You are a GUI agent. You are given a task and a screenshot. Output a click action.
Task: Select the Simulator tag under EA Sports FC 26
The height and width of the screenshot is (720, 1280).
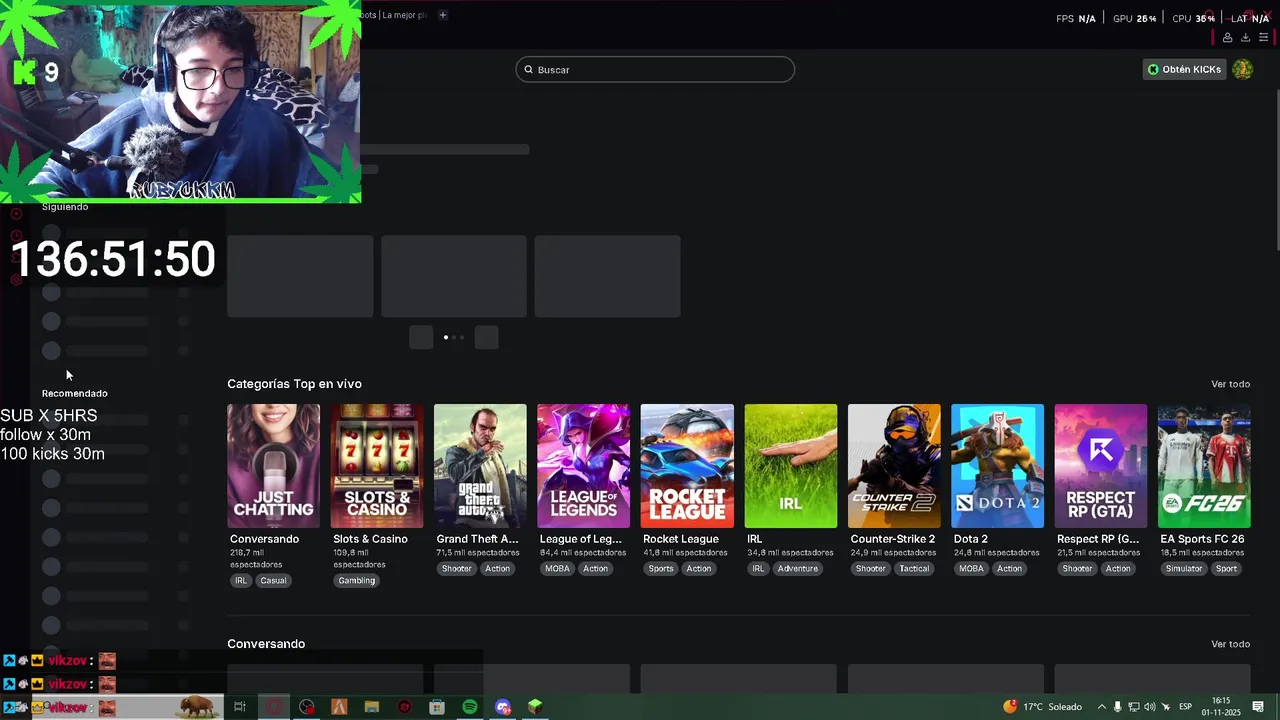pos(1183,569)
